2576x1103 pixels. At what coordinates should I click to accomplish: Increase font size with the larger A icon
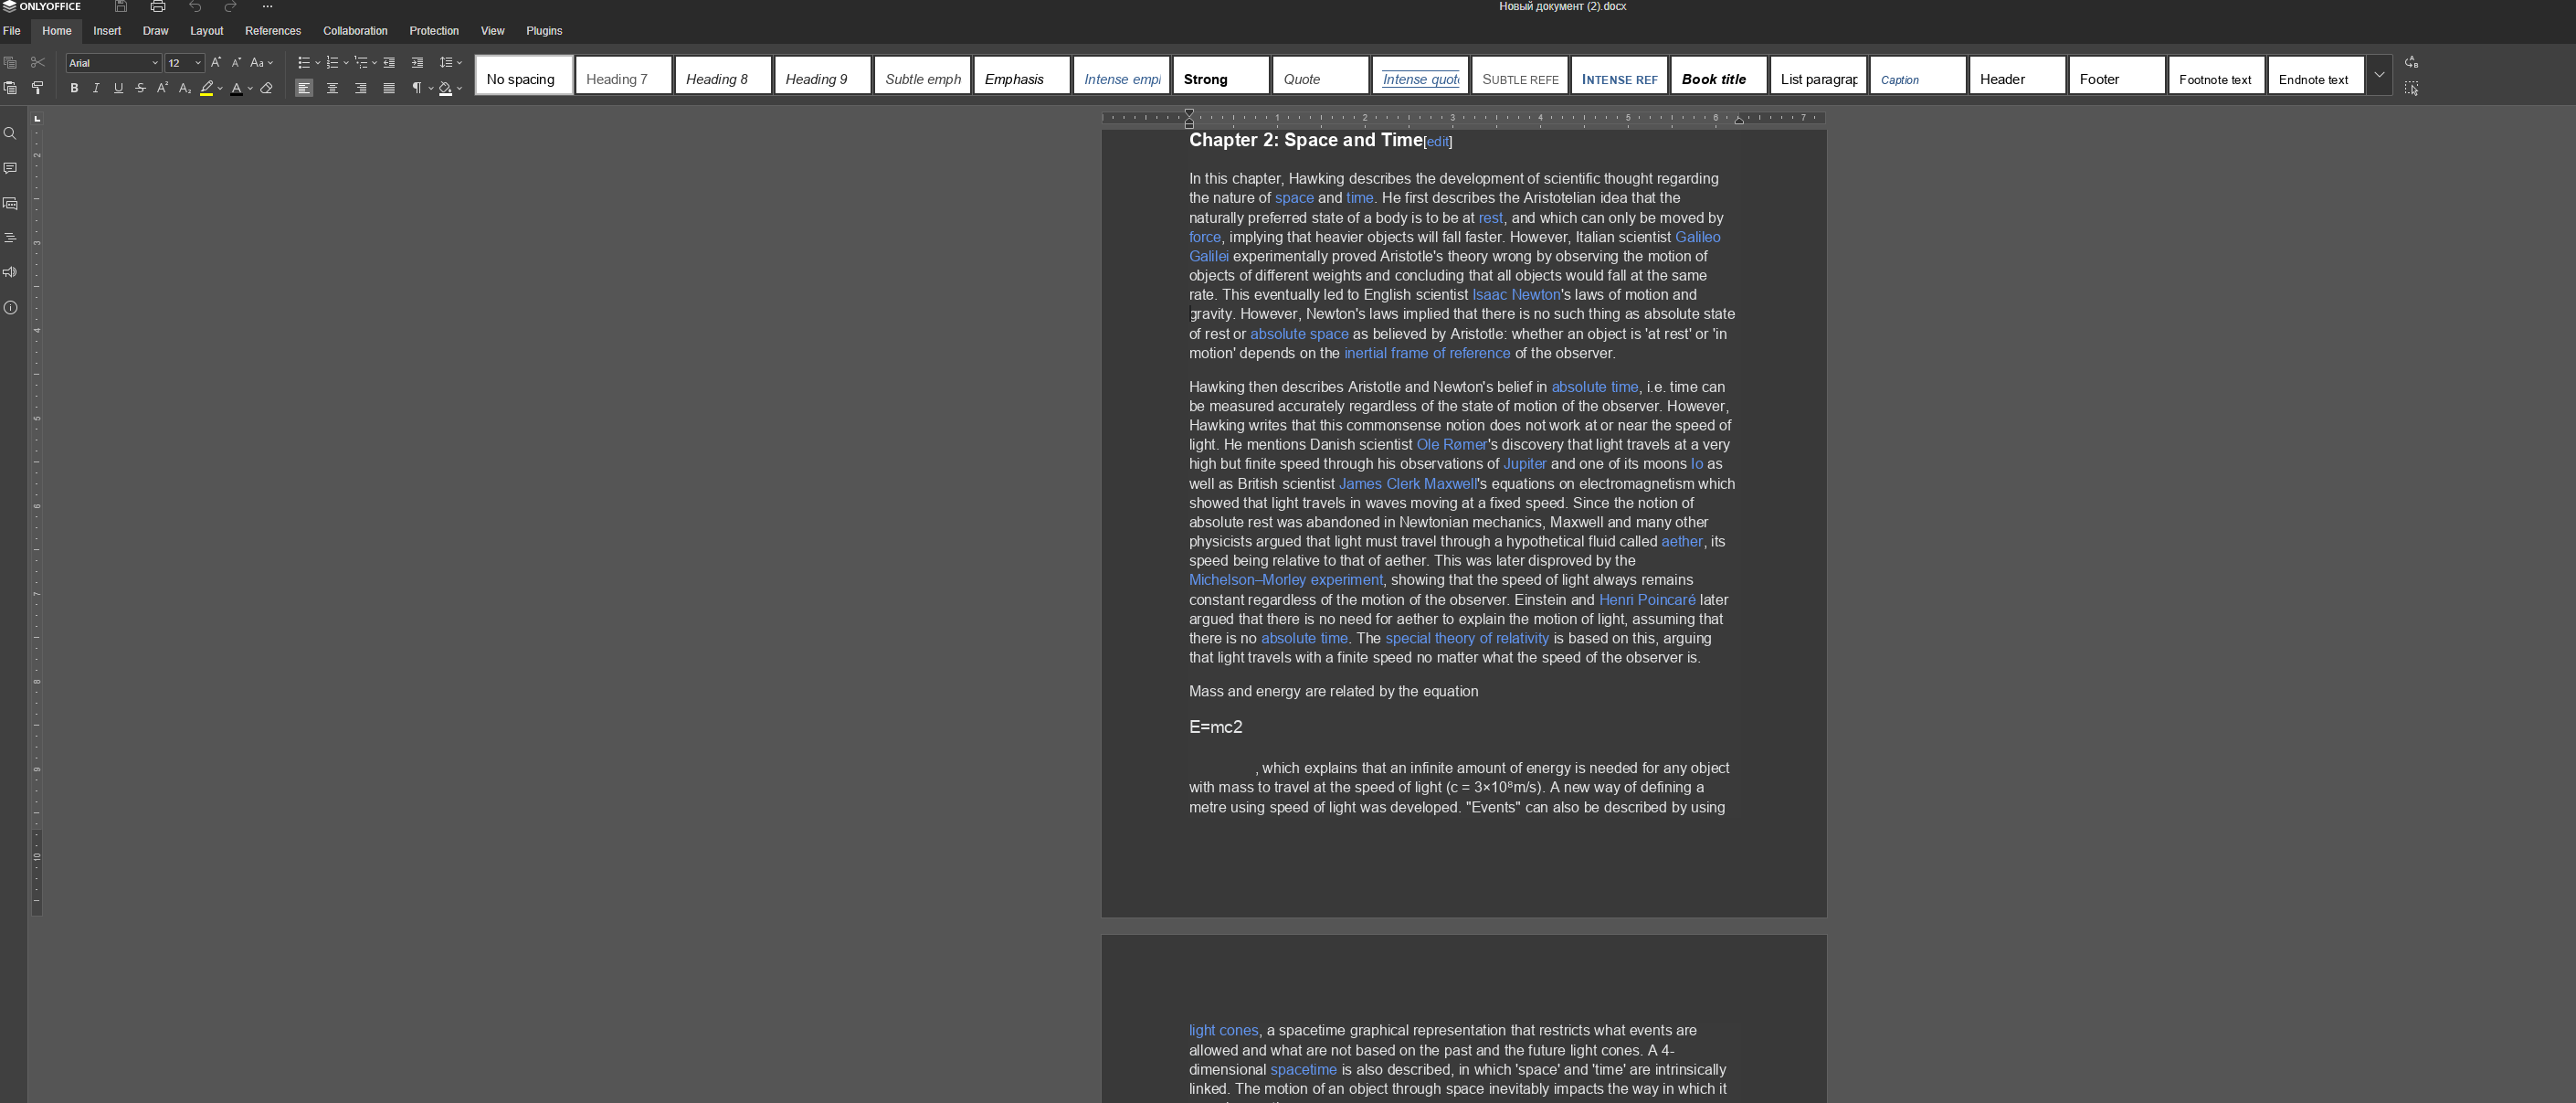215,62
